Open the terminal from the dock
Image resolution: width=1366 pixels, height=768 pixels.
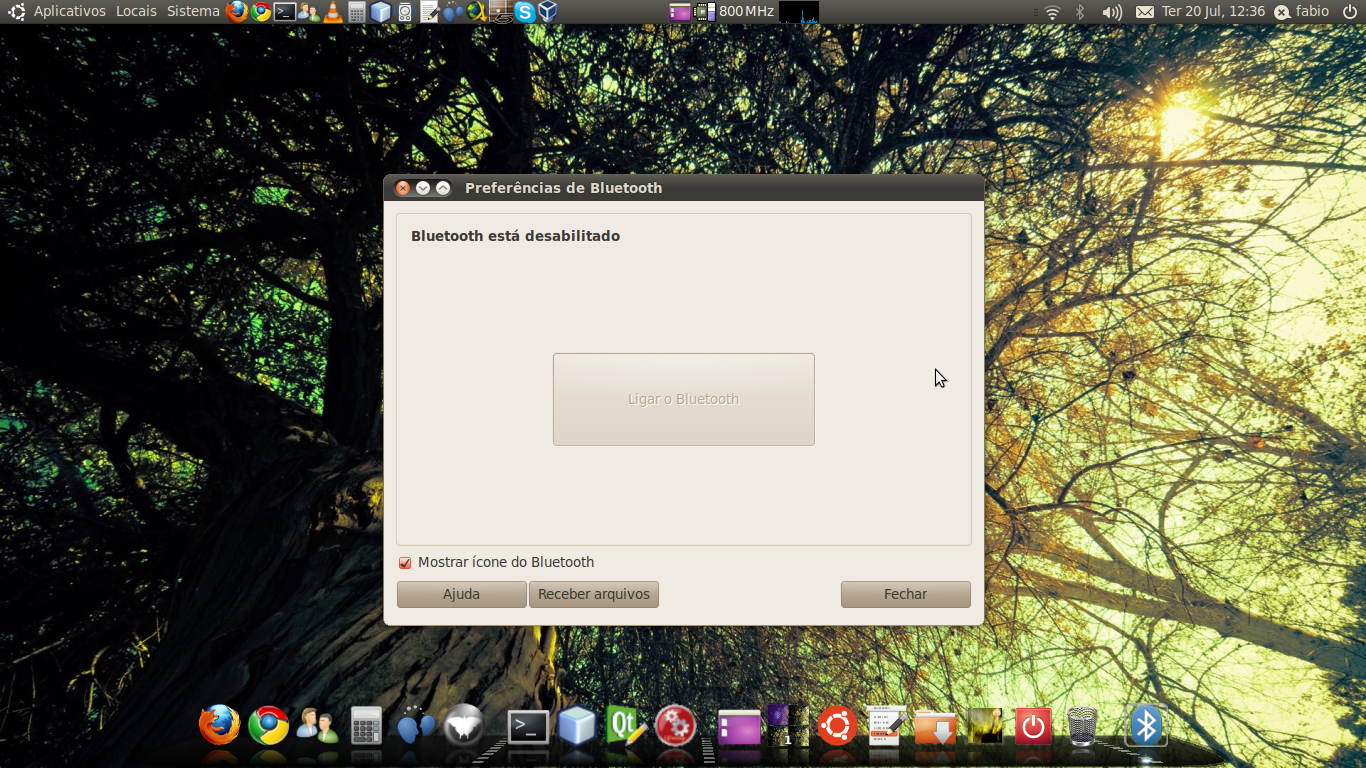pos(528,726)
